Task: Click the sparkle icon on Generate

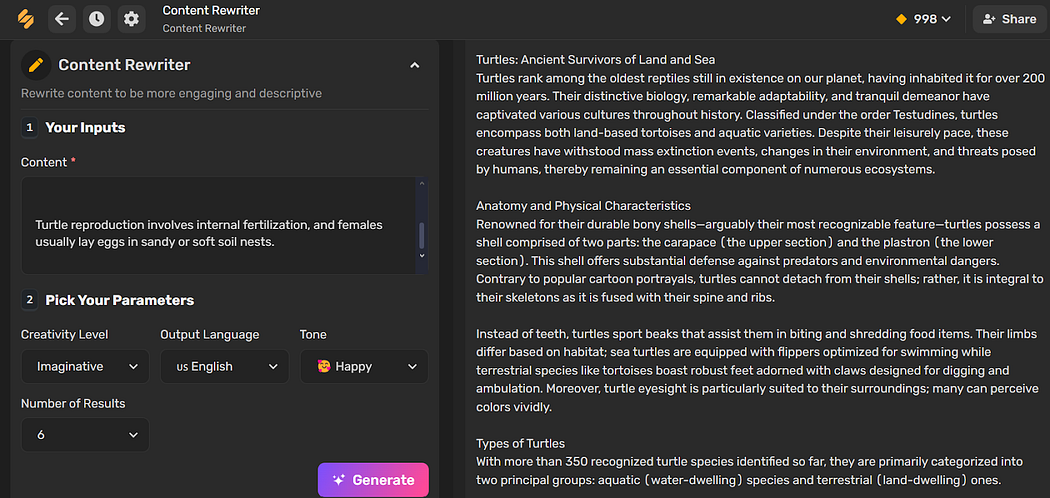Action: (339, 480)
